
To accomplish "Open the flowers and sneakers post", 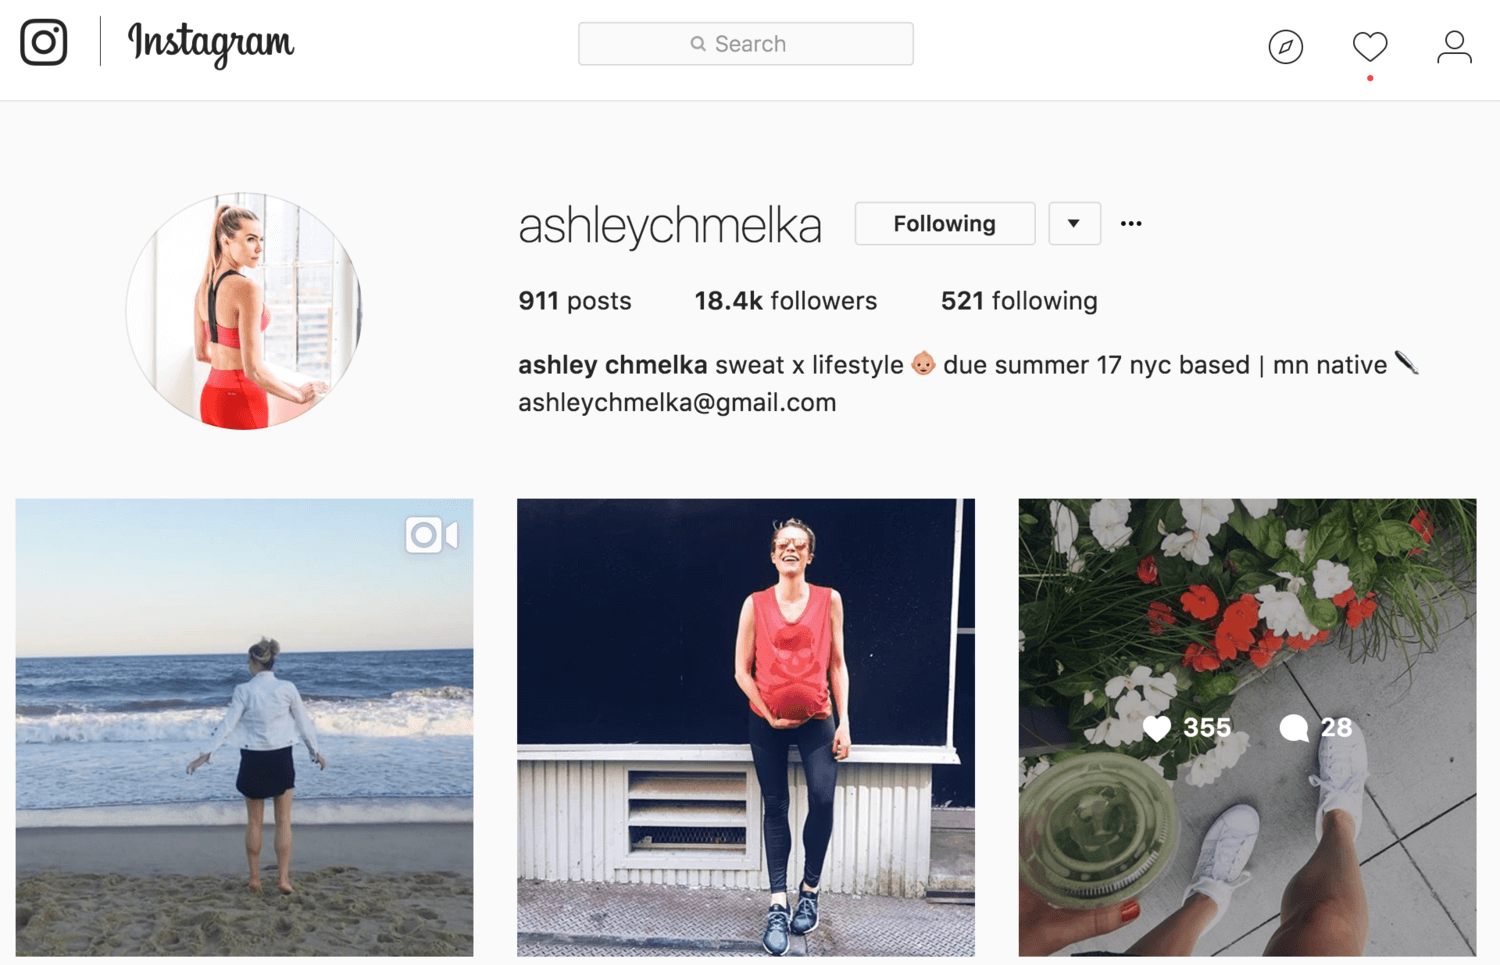I will pyautogui.click(x=1247, y=728).
